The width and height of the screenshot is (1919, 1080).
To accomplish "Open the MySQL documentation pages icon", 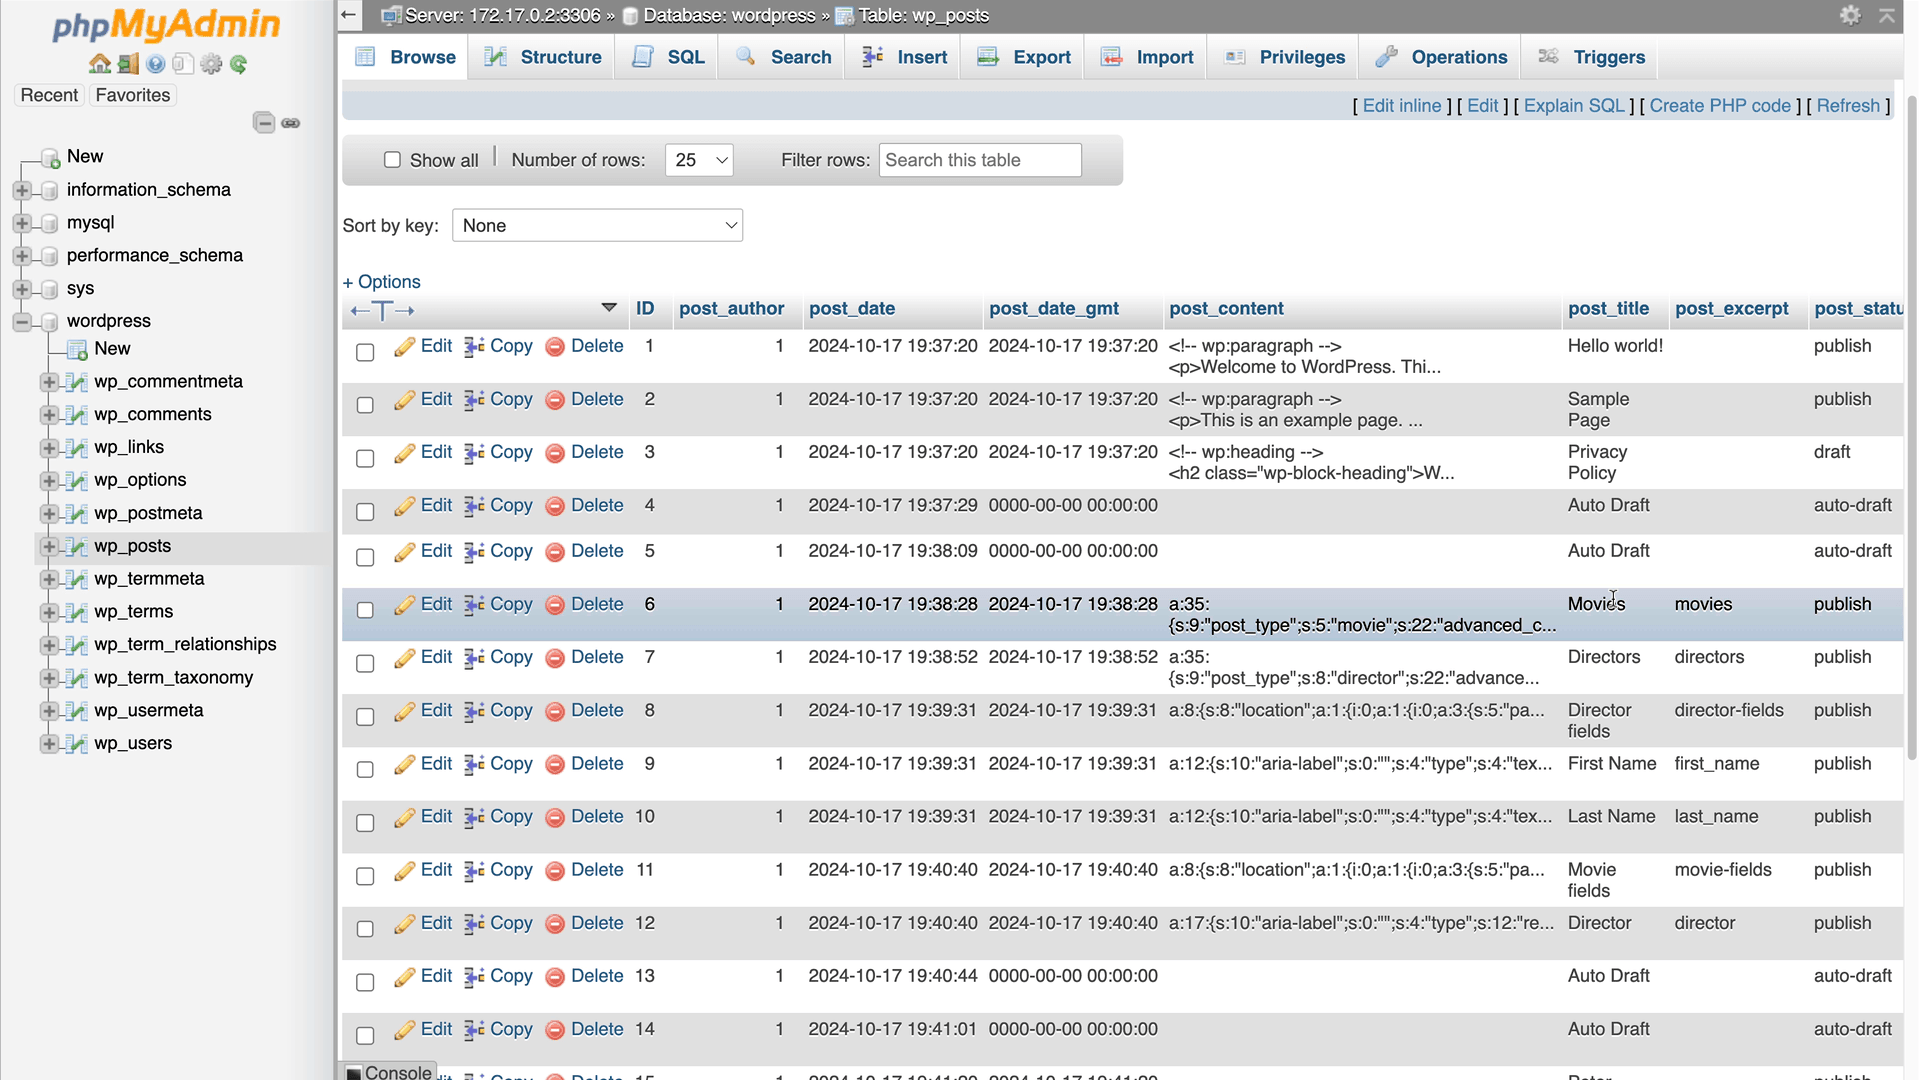I will tap(182, 64).
